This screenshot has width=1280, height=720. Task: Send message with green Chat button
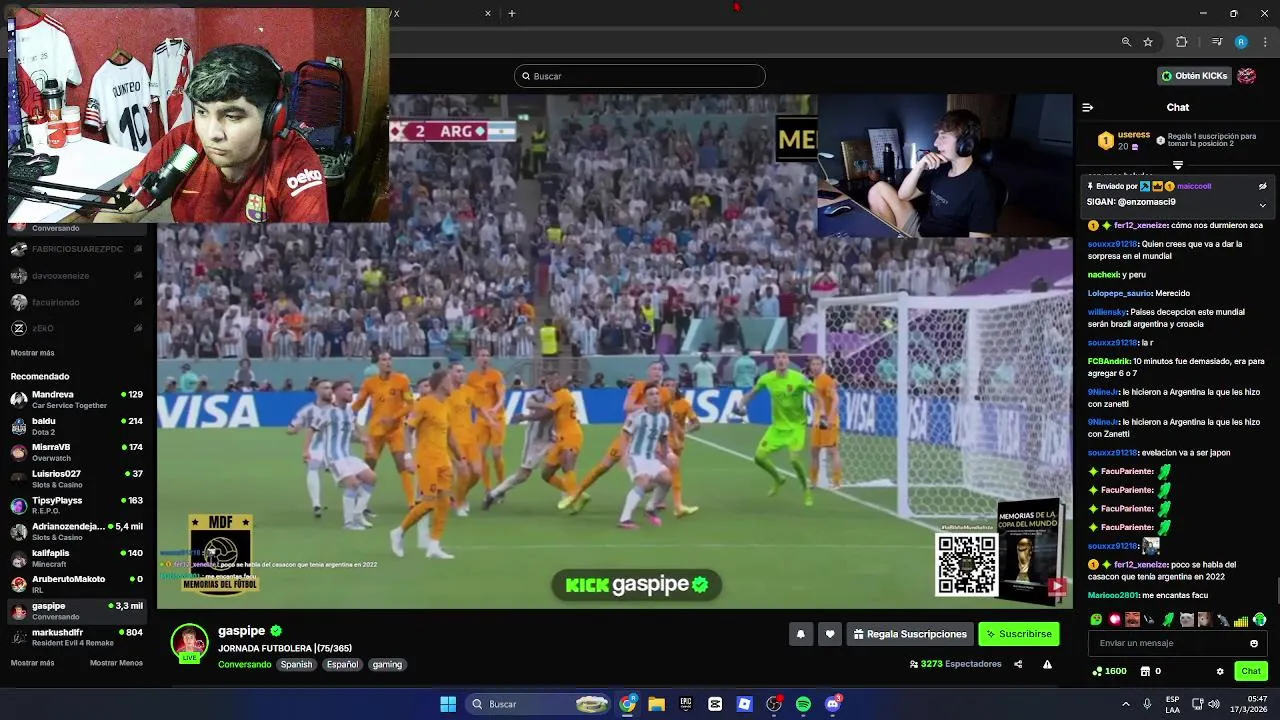pos(1251,671)
